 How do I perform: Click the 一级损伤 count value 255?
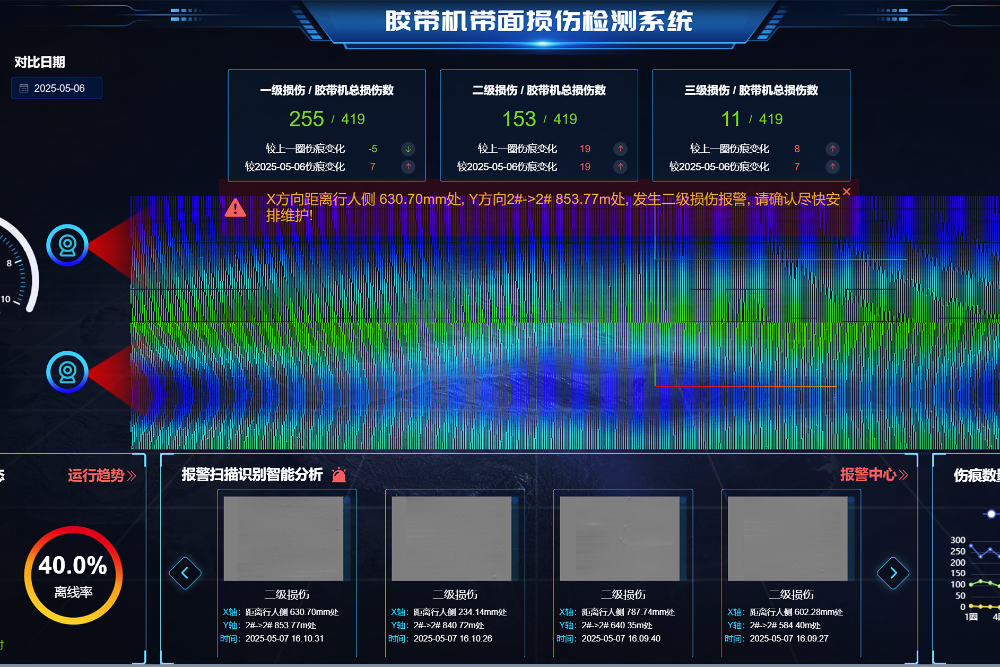tap(306, 119)
